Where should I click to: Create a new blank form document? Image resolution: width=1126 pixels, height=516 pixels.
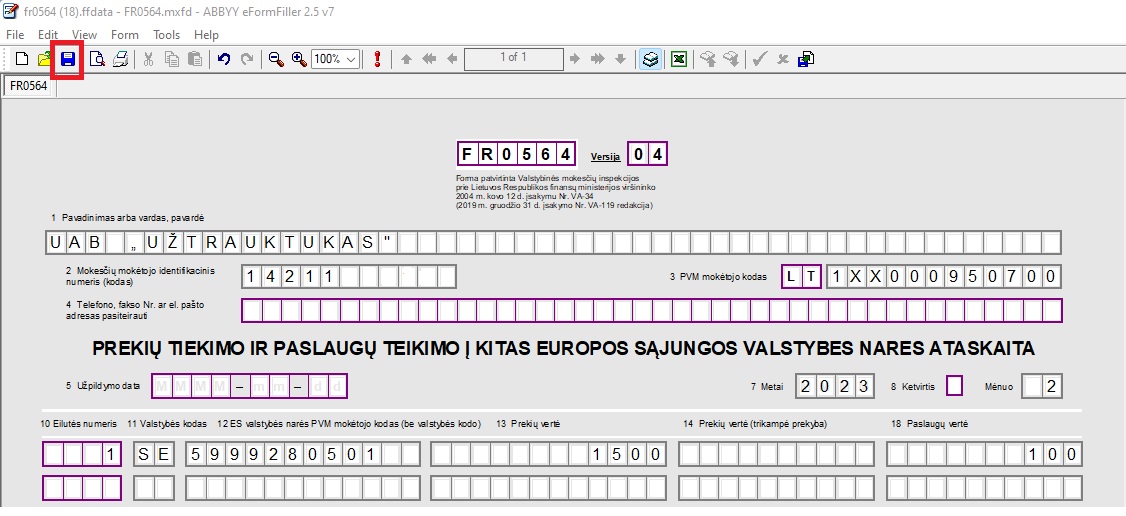(x=22, y=60)
